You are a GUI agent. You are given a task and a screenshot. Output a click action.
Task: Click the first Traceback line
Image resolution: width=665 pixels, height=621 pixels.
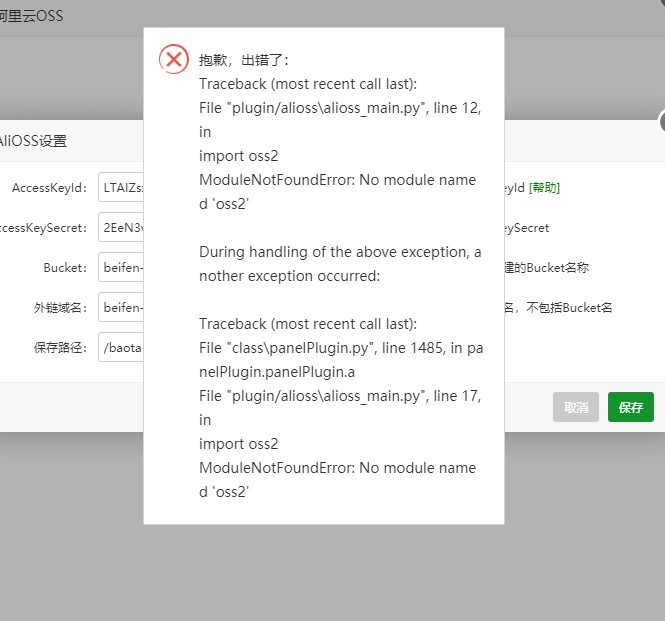(308, 84)
